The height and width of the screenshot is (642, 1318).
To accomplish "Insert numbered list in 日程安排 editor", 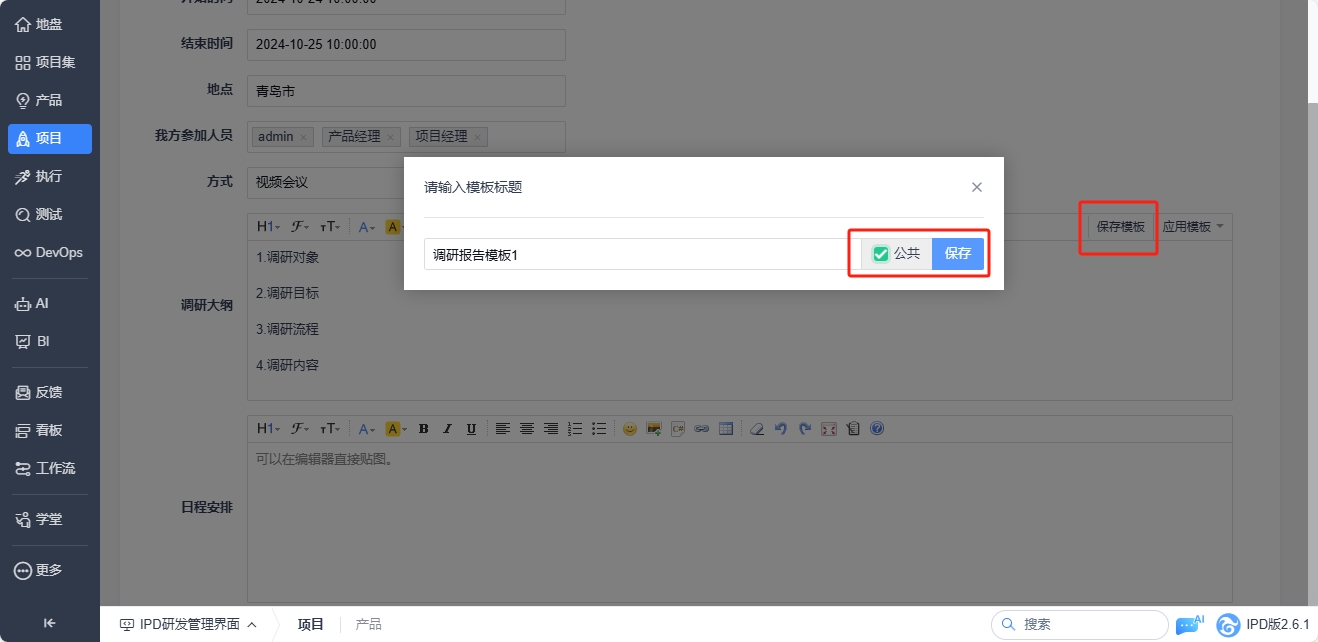I will click(575, 429).
